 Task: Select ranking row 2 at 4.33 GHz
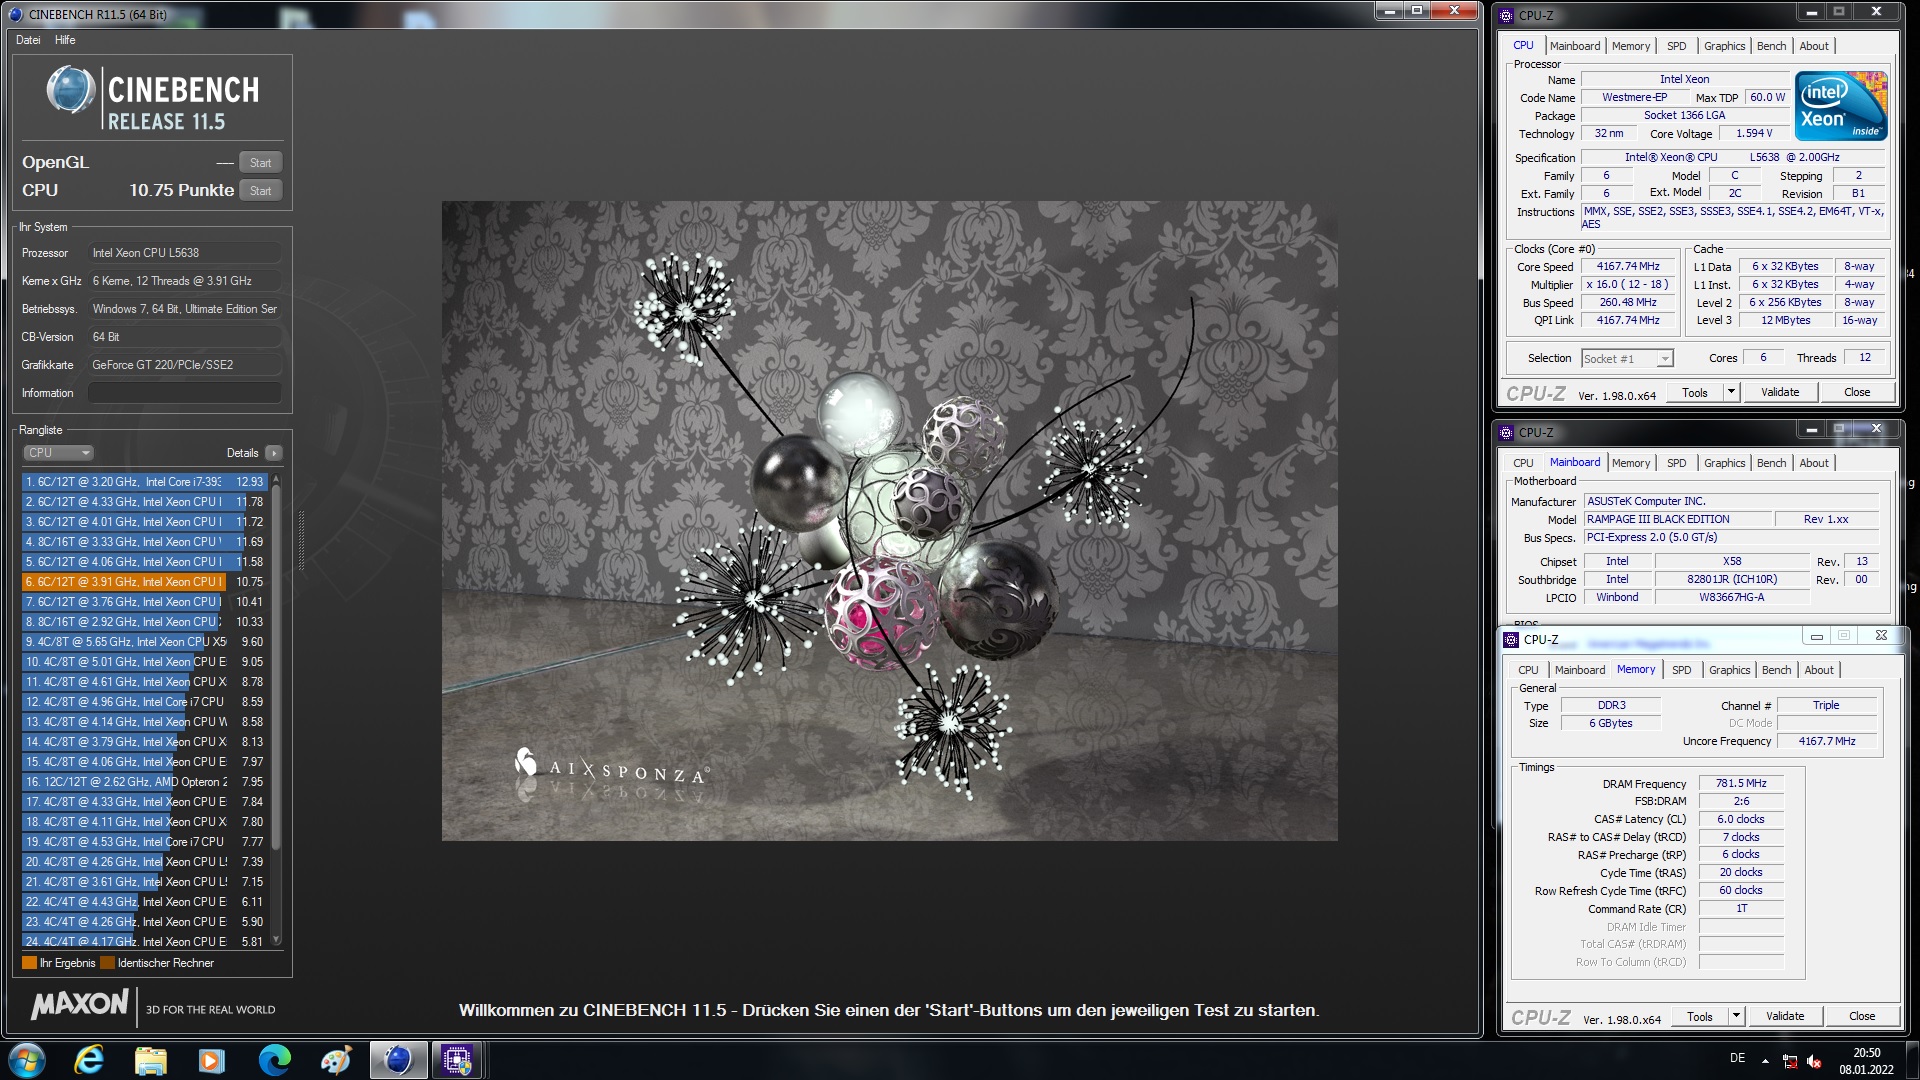(145, 502)
